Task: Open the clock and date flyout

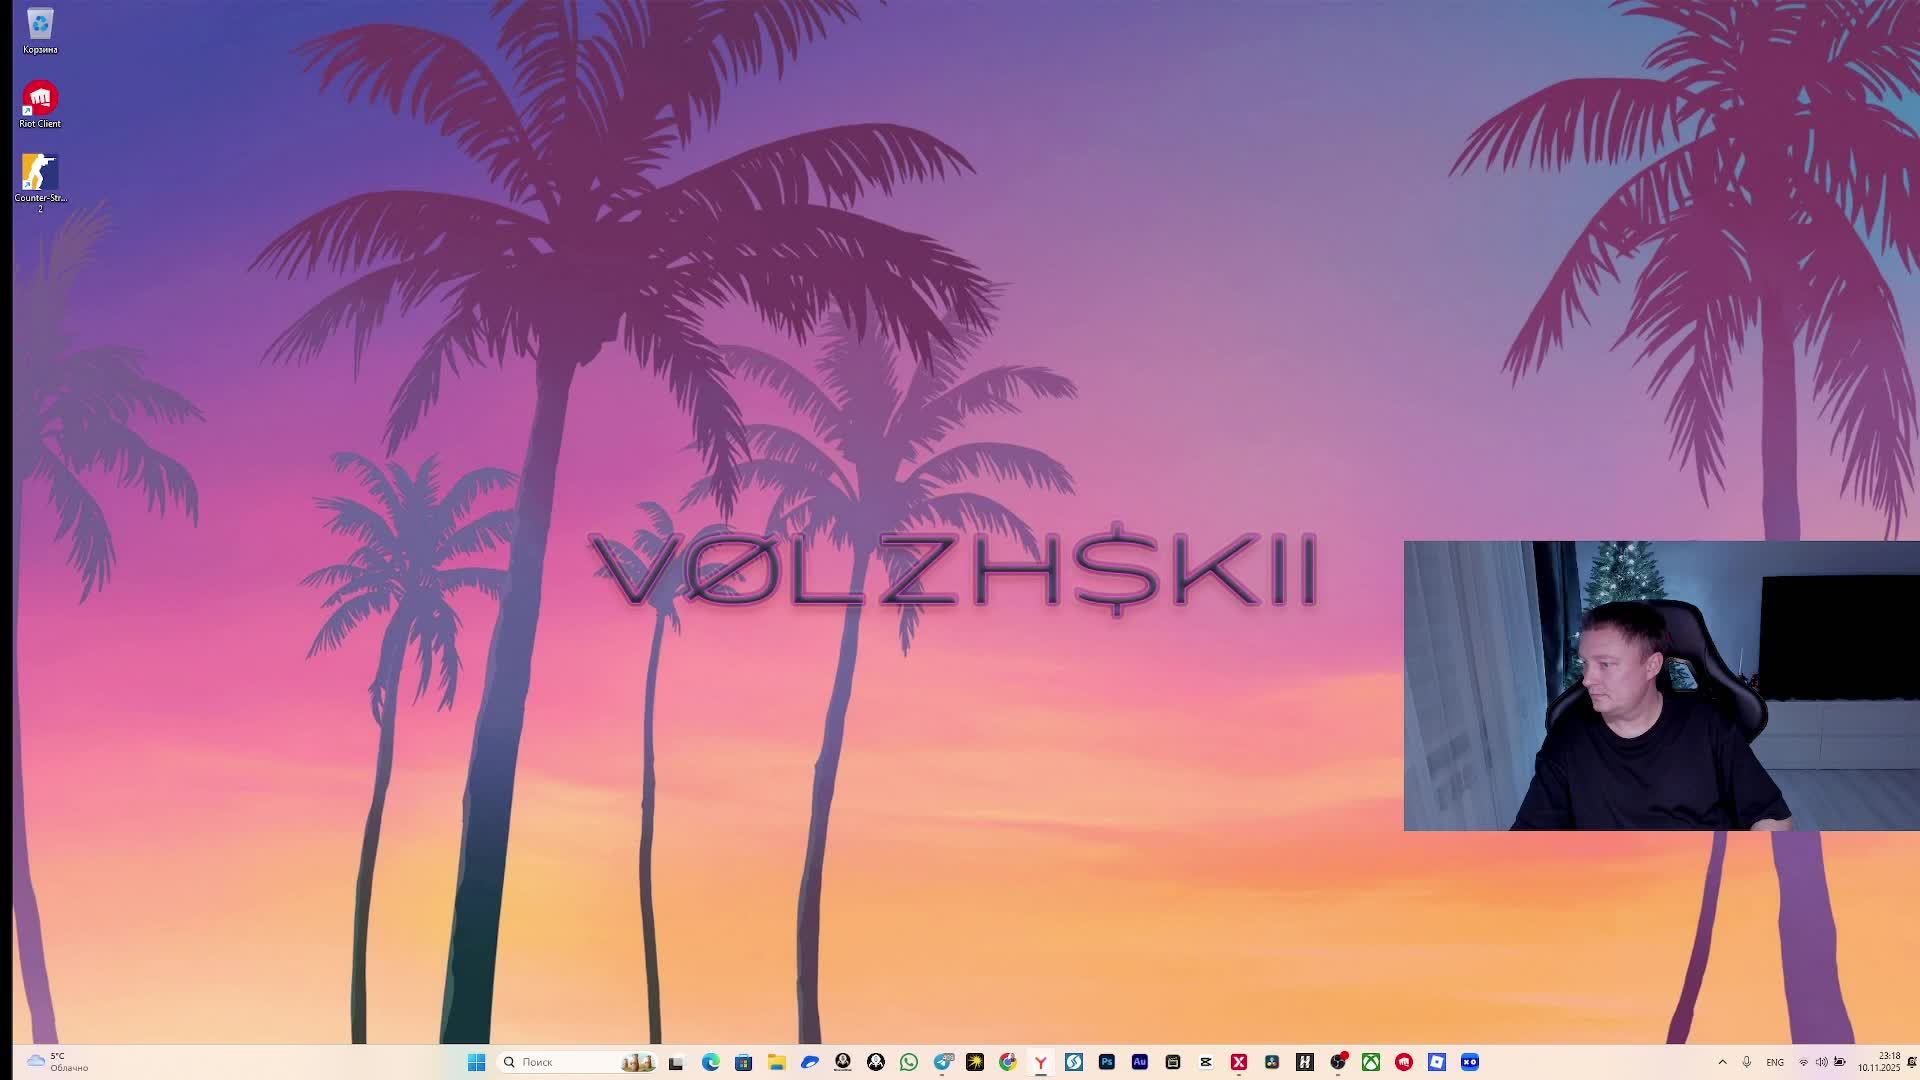Action: (x=1880, y=1062)
